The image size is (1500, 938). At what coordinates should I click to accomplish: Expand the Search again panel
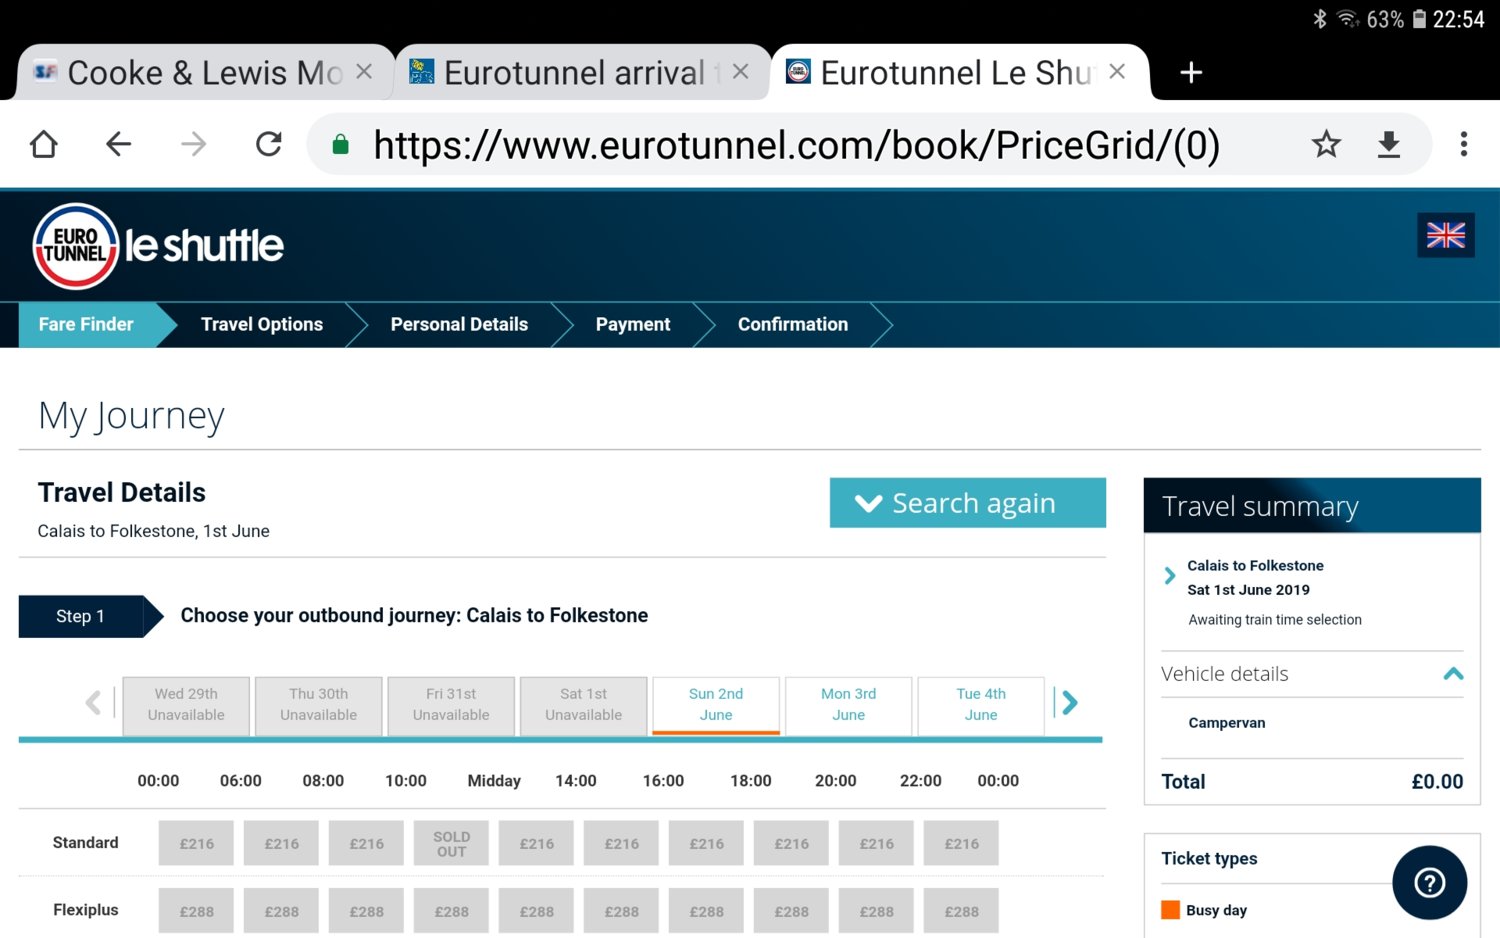968,503
